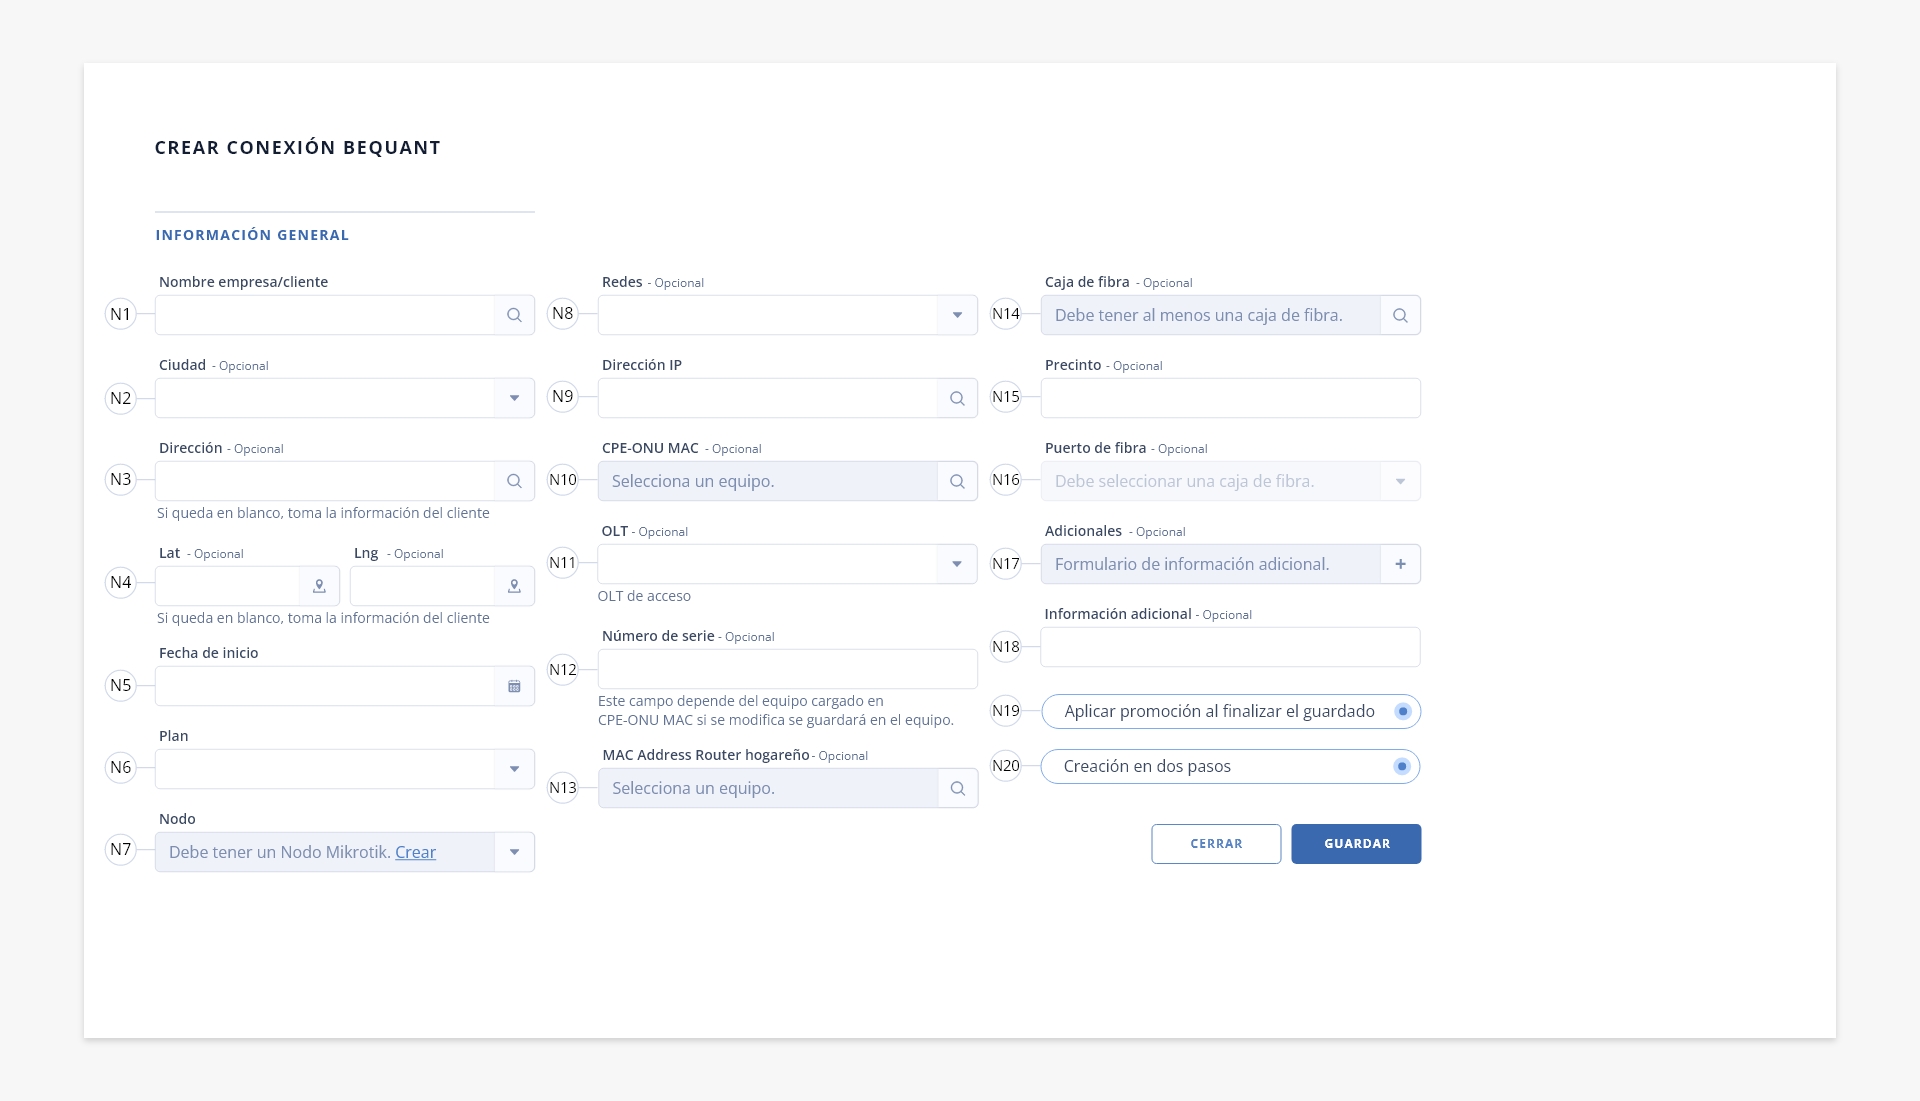Click the CREAR CONEXIÓN BEQUANT heading
1920x1101 pixels.
pyautogui.click(x=298, y=148)
